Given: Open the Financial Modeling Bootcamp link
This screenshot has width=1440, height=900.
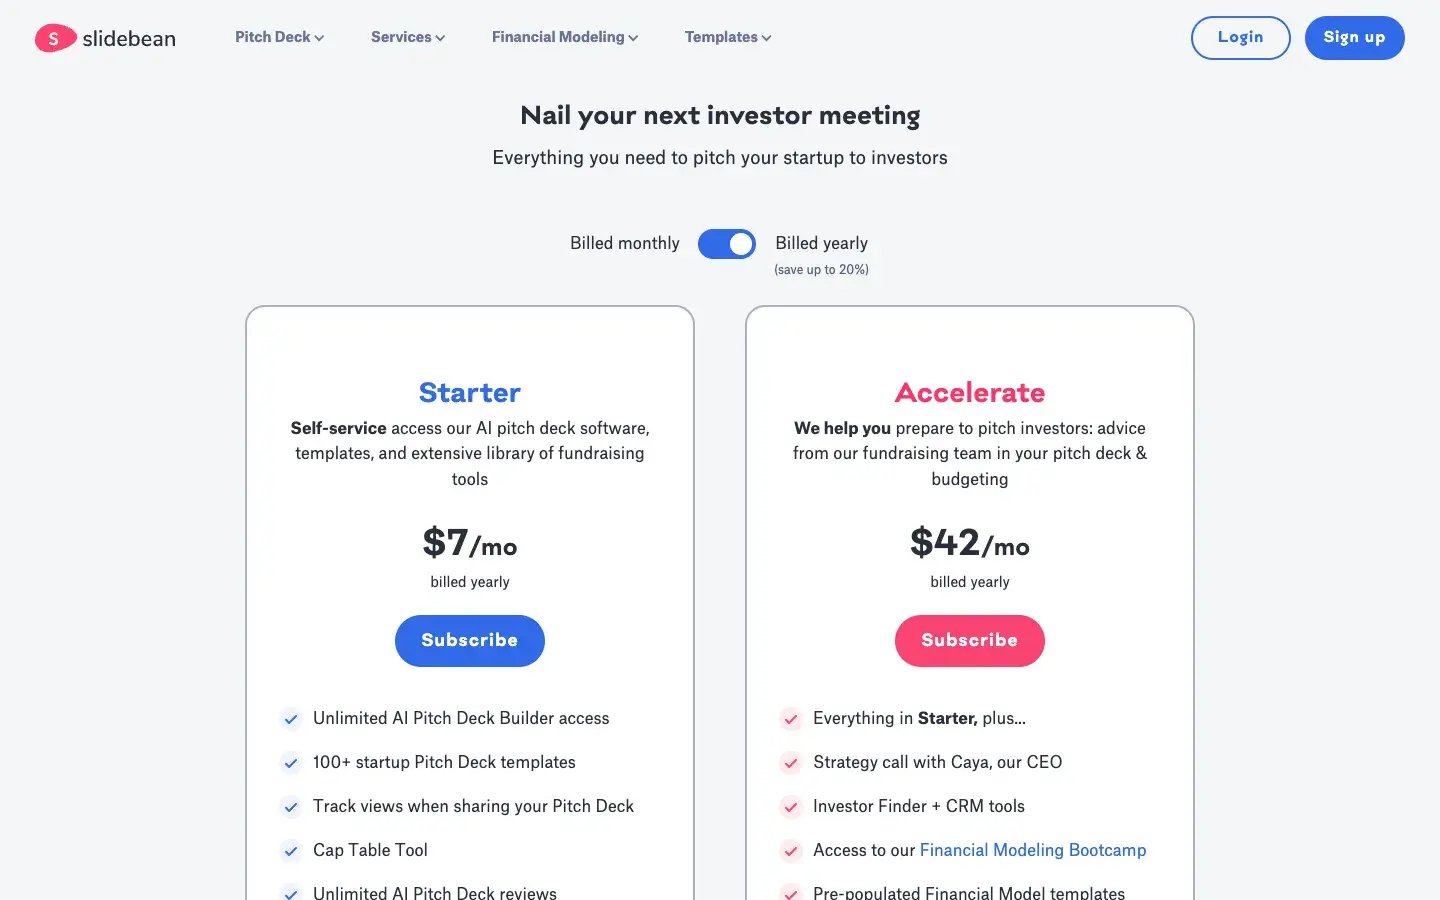Looking at the screenshot, I should tap(1032, 850).
